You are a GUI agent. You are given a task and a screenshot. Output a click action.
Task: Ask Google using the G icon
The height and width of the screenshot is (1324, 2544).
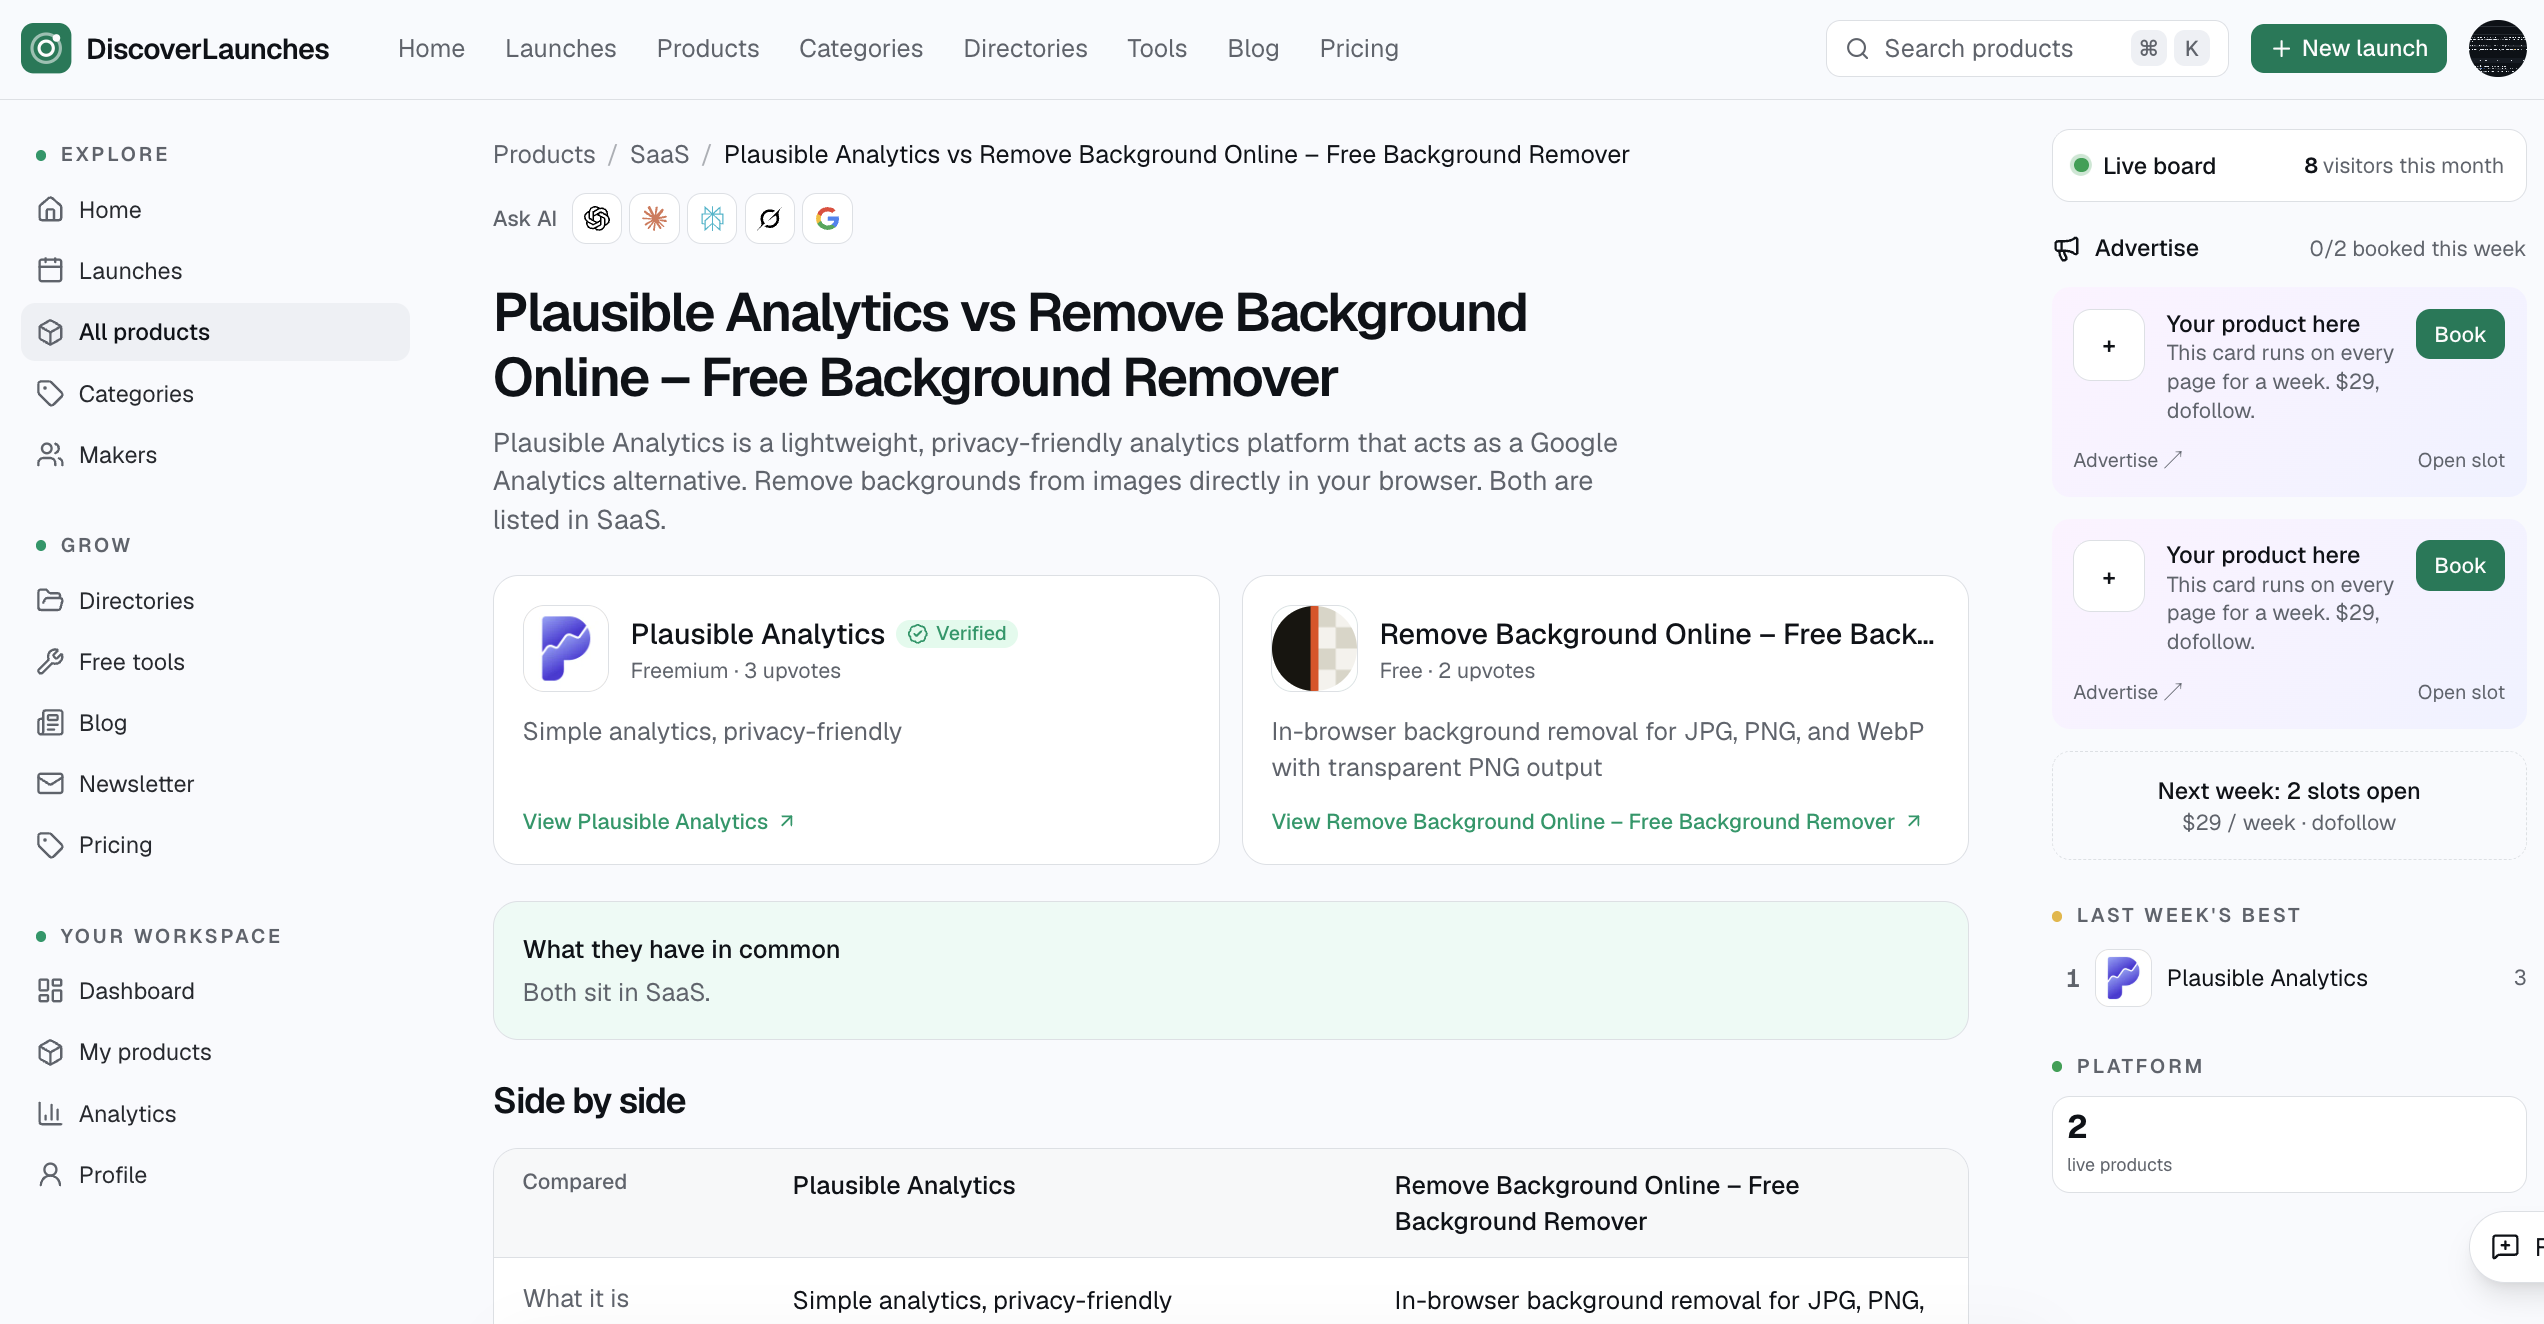[827, 218]
